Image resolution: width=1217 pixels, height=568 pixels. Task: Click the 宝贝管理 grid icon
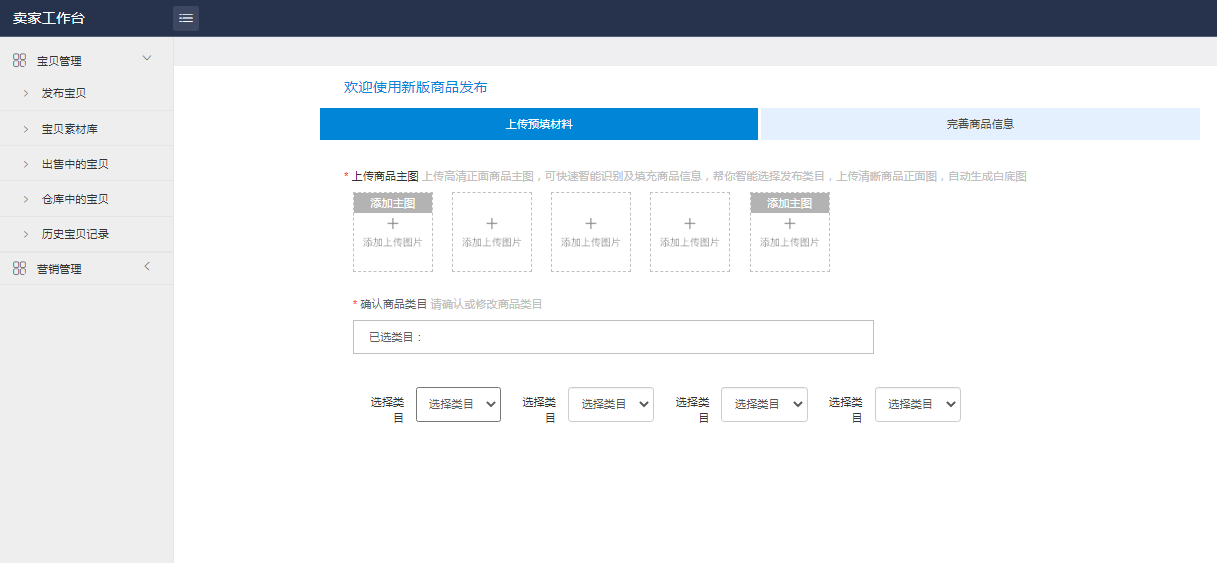pos(19,60)
